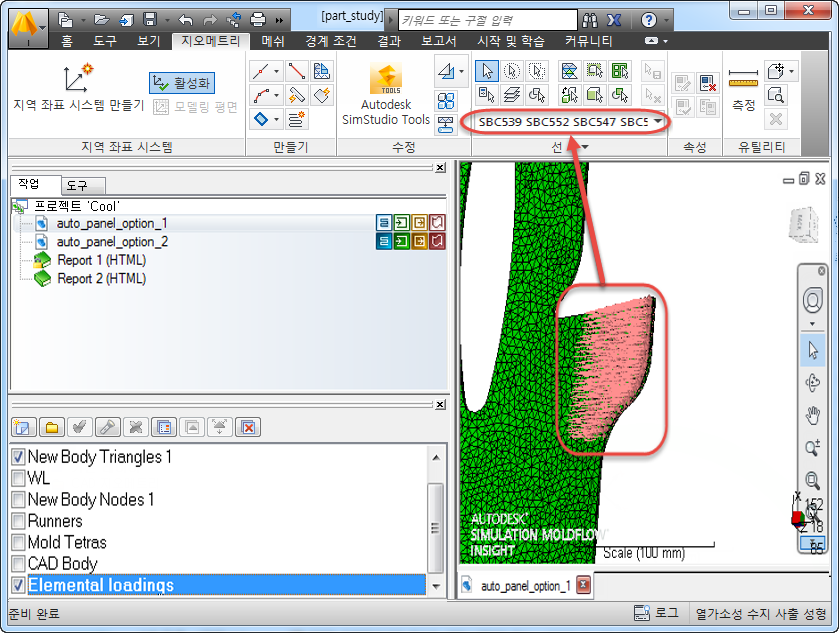Open the 경계 조건 ribbon tab
Screen dimensions: 839x633
[x=331, y=41]
